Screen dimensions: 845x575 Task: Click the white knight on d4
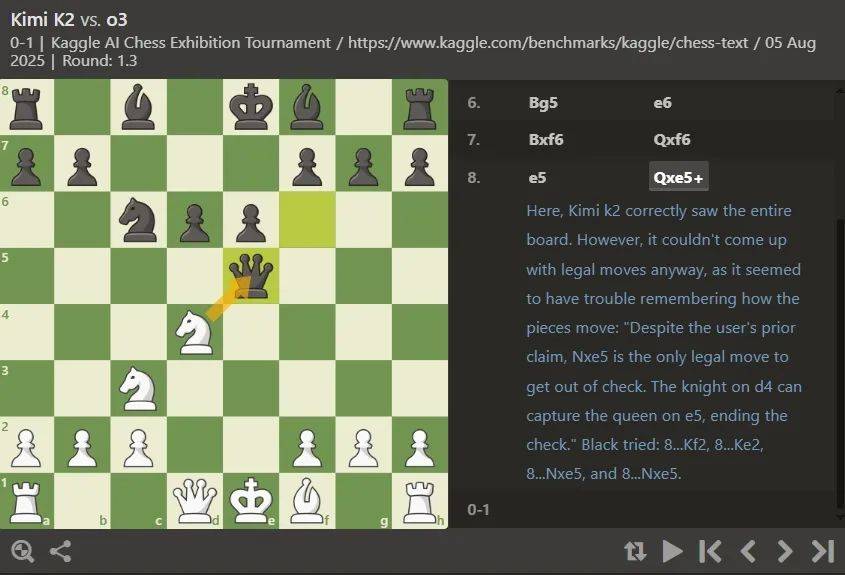tap(195, 332)
